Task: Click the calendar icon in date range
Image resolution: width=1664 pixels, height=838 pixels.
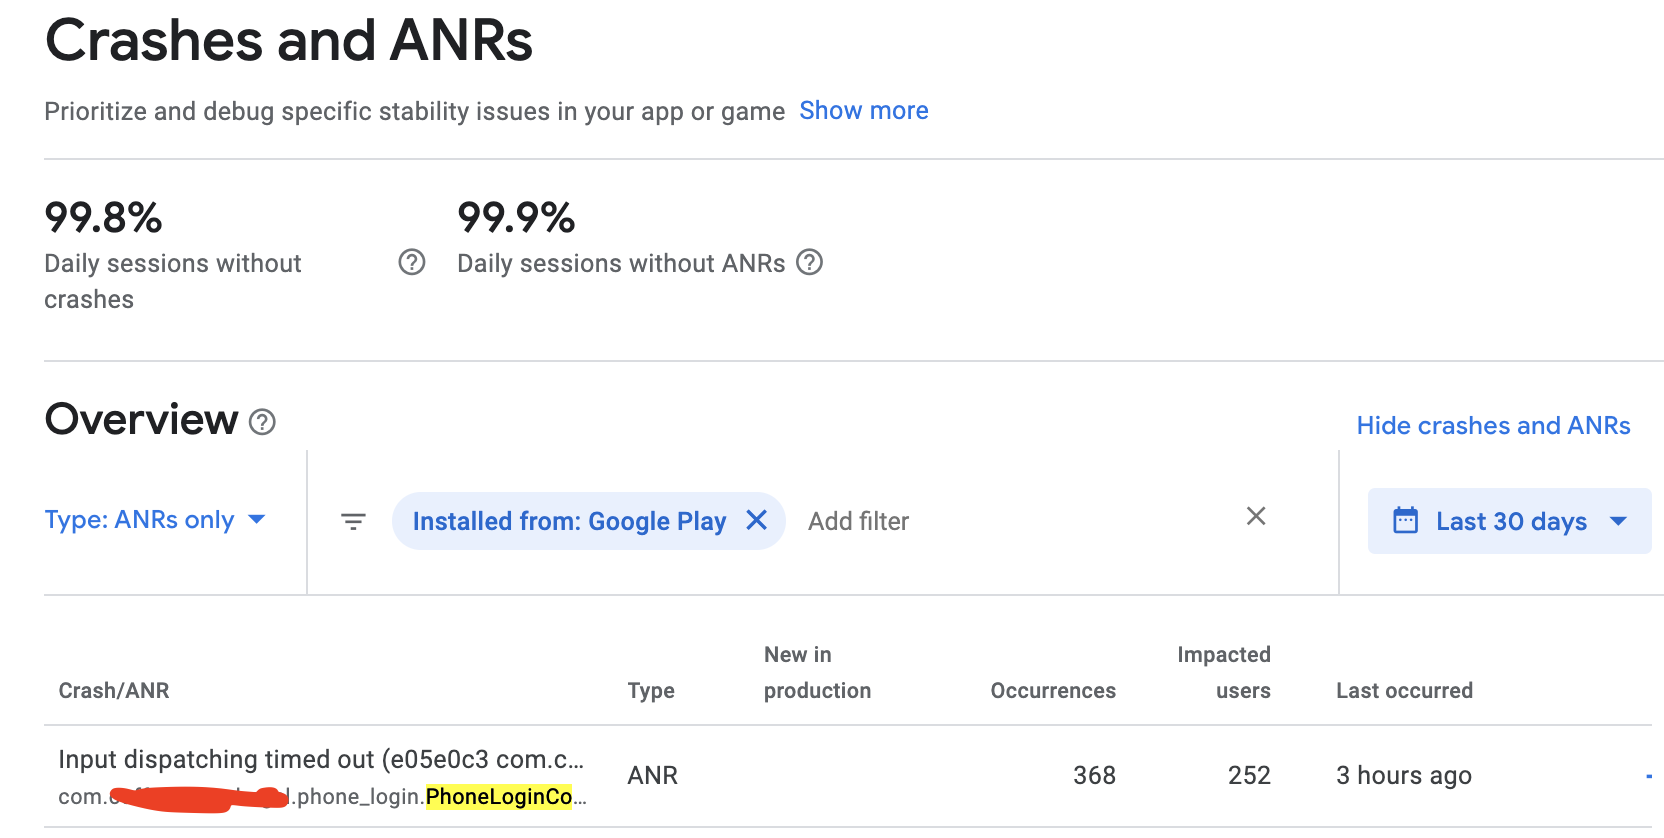Action: click(1405, 521)
